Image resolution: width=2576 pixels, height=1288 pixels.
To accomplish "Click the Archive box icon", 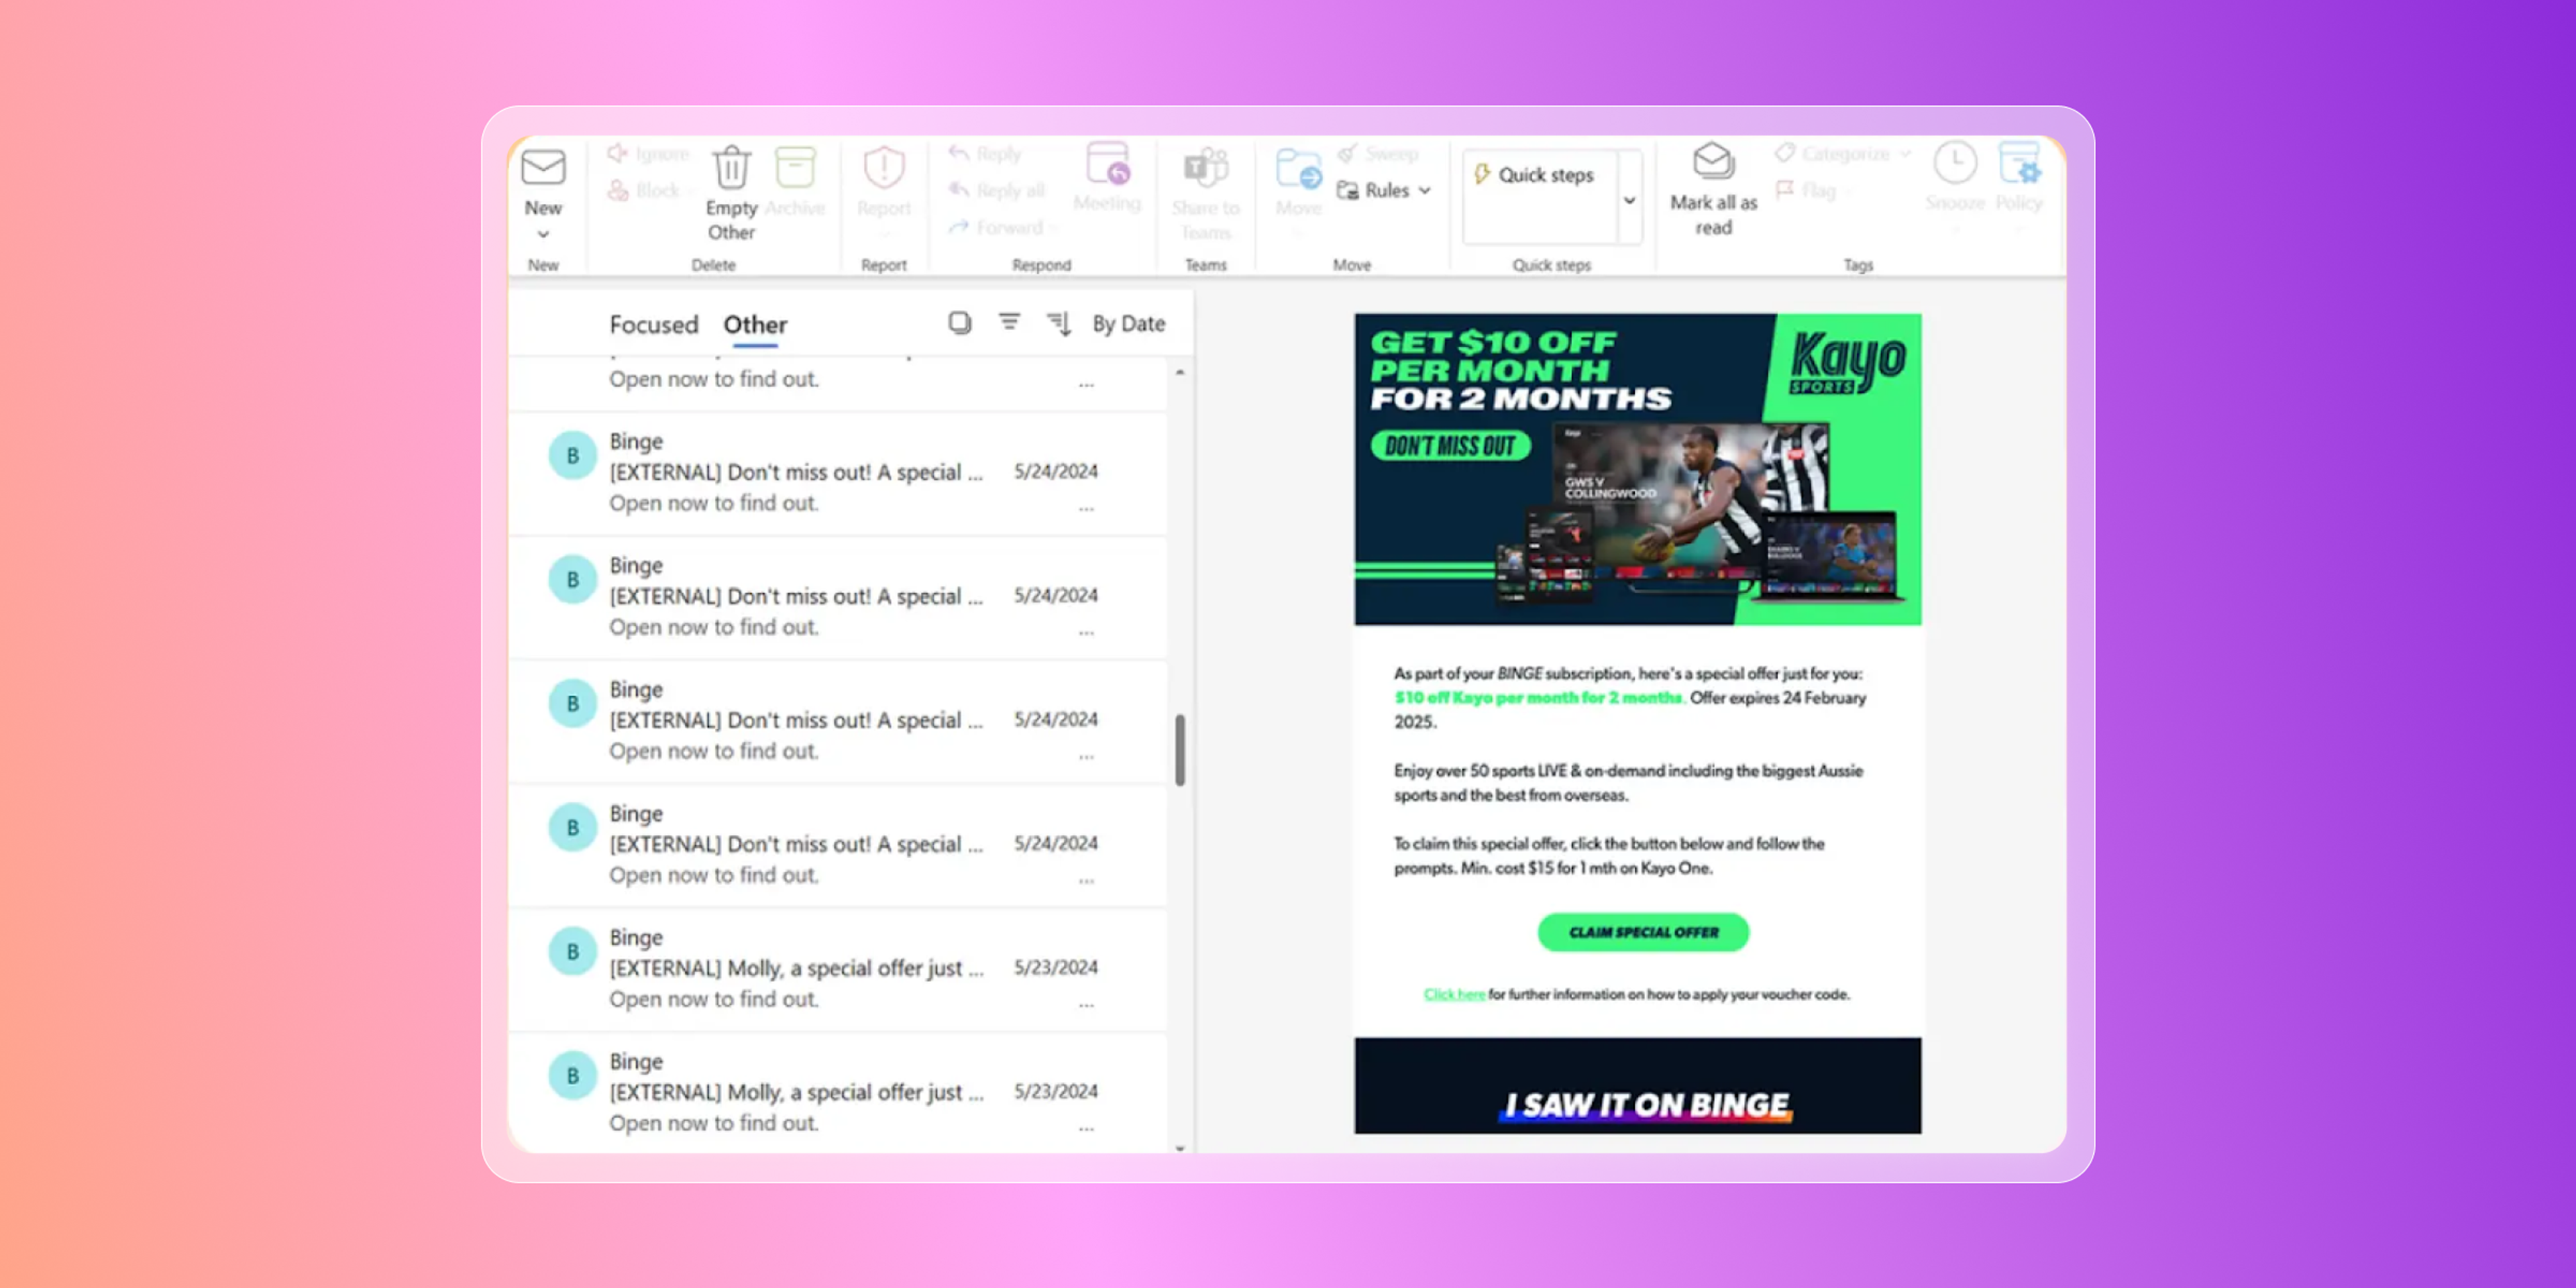I will 795,167.
